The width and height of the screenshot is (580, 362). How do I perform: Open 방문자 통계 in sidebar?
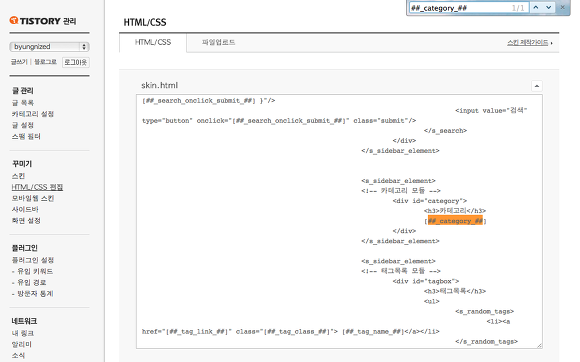33,294
